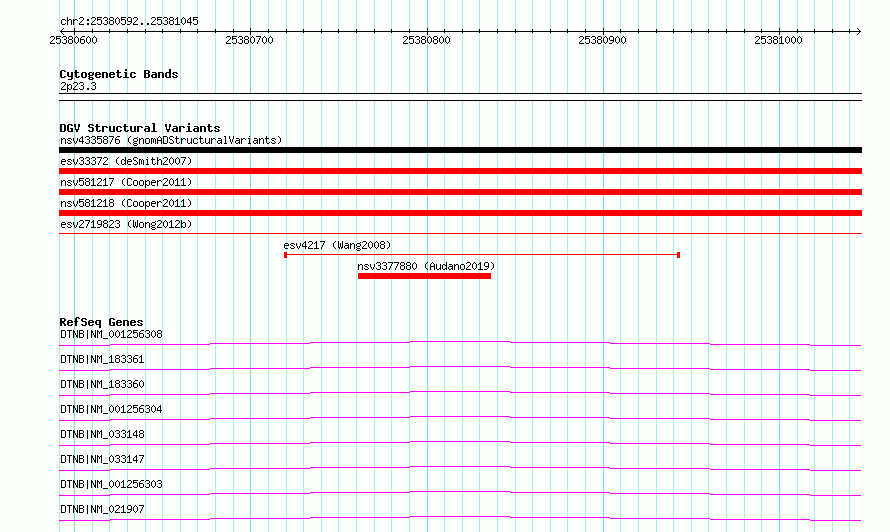Click ruler position 25380700
This screenshot has height=532, width=890.
point(249,40)
